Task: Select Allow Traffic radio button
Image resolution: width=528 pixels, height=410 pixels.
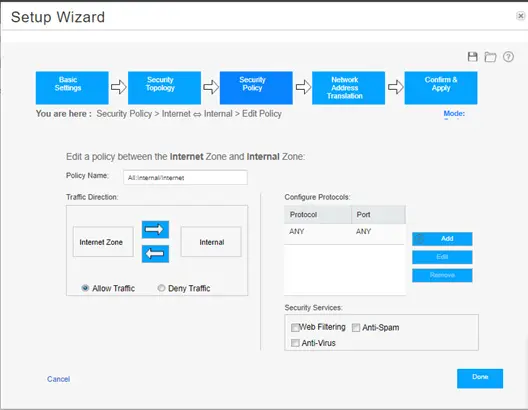Action: (85, 288)
